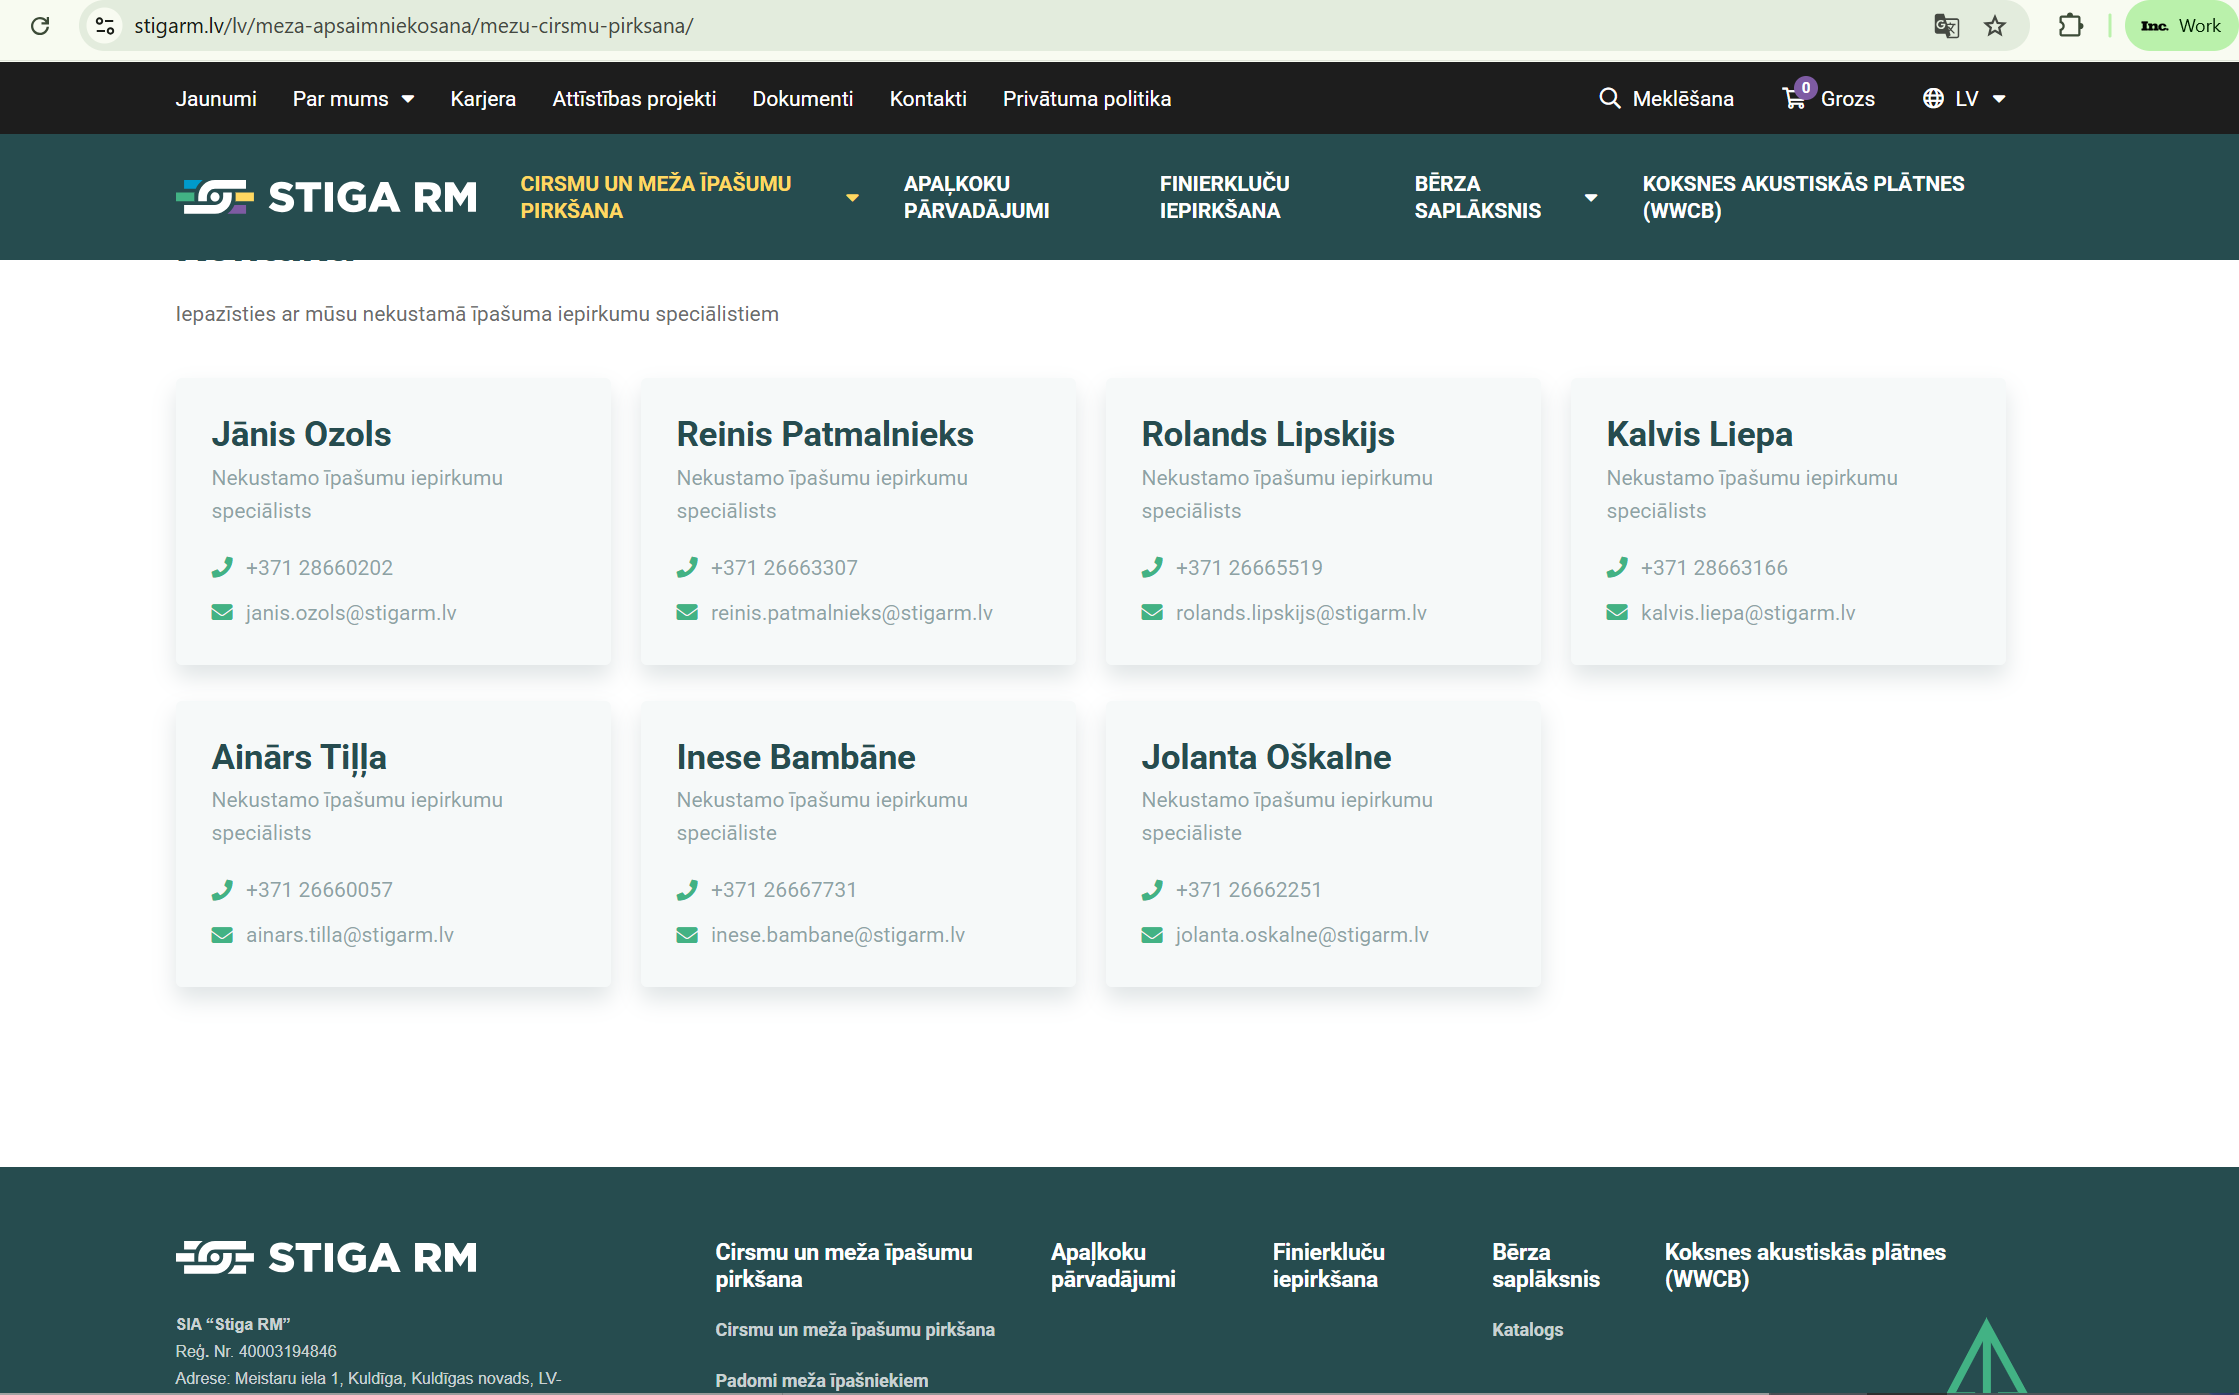
Task: Go to the Kontakti page
Action: (928, 98)
